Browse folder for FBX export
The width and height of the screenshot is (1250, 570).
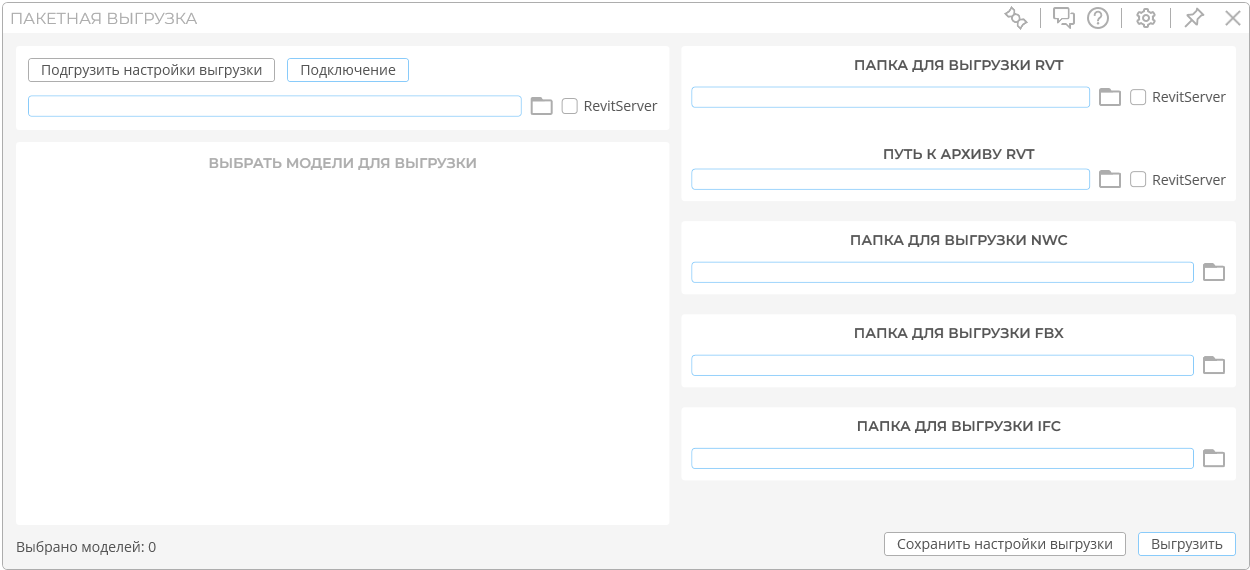[x=1214, y=365]
